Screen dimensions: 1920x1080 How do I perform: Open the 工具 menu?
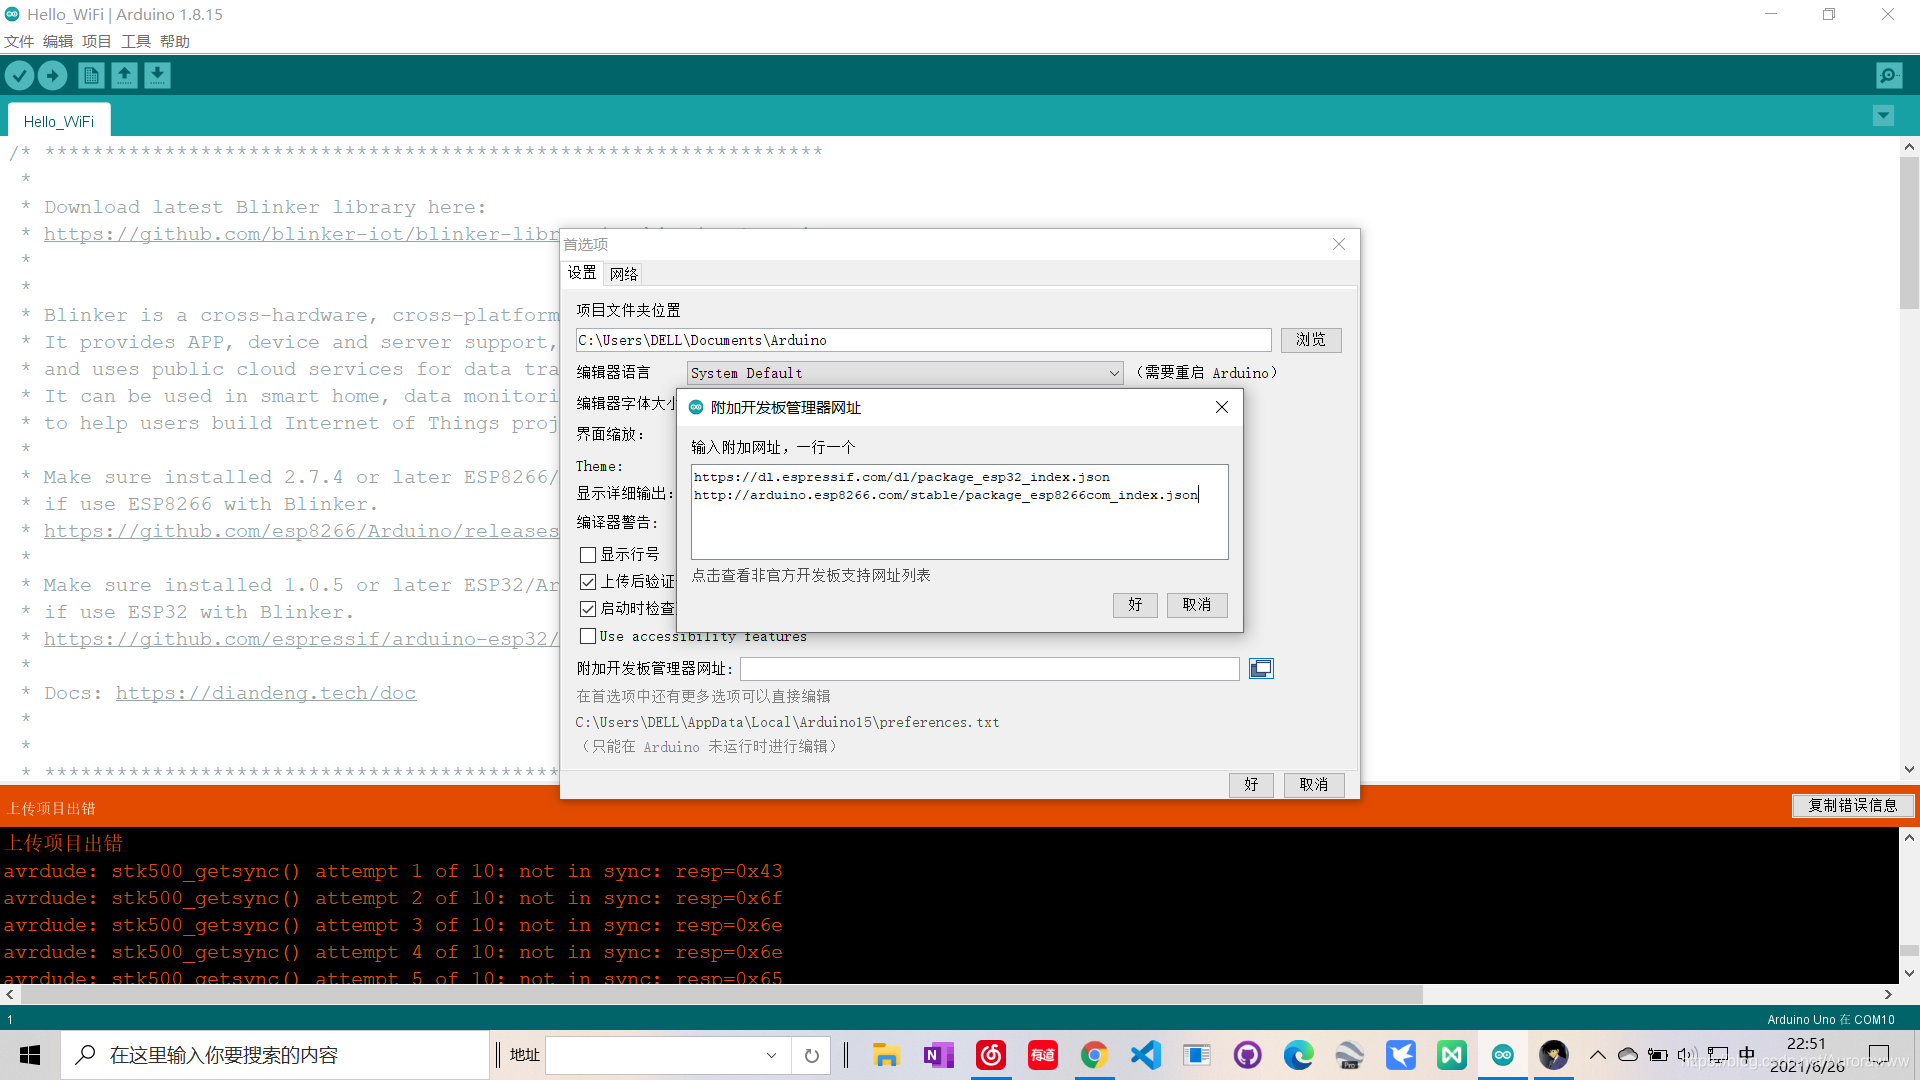(135, 41)
